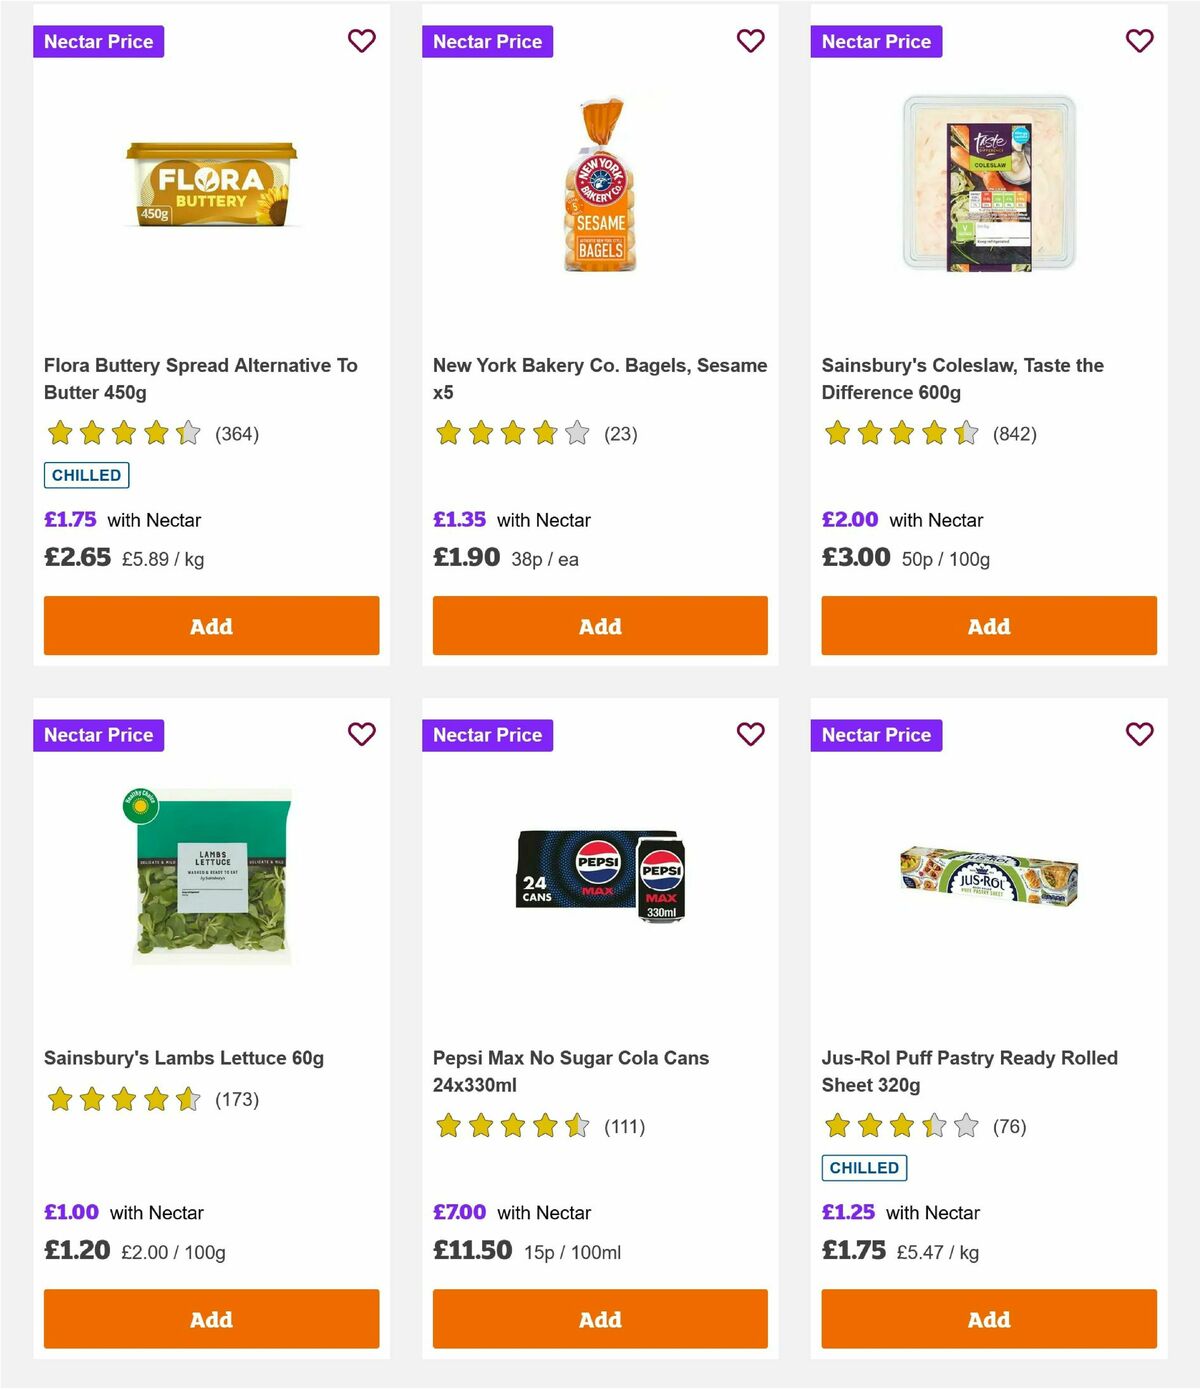Favourite the New York Bakery Sesame Bagels
The width and height of the screenshot is (1200, 1390).
(x=750, y=41)
